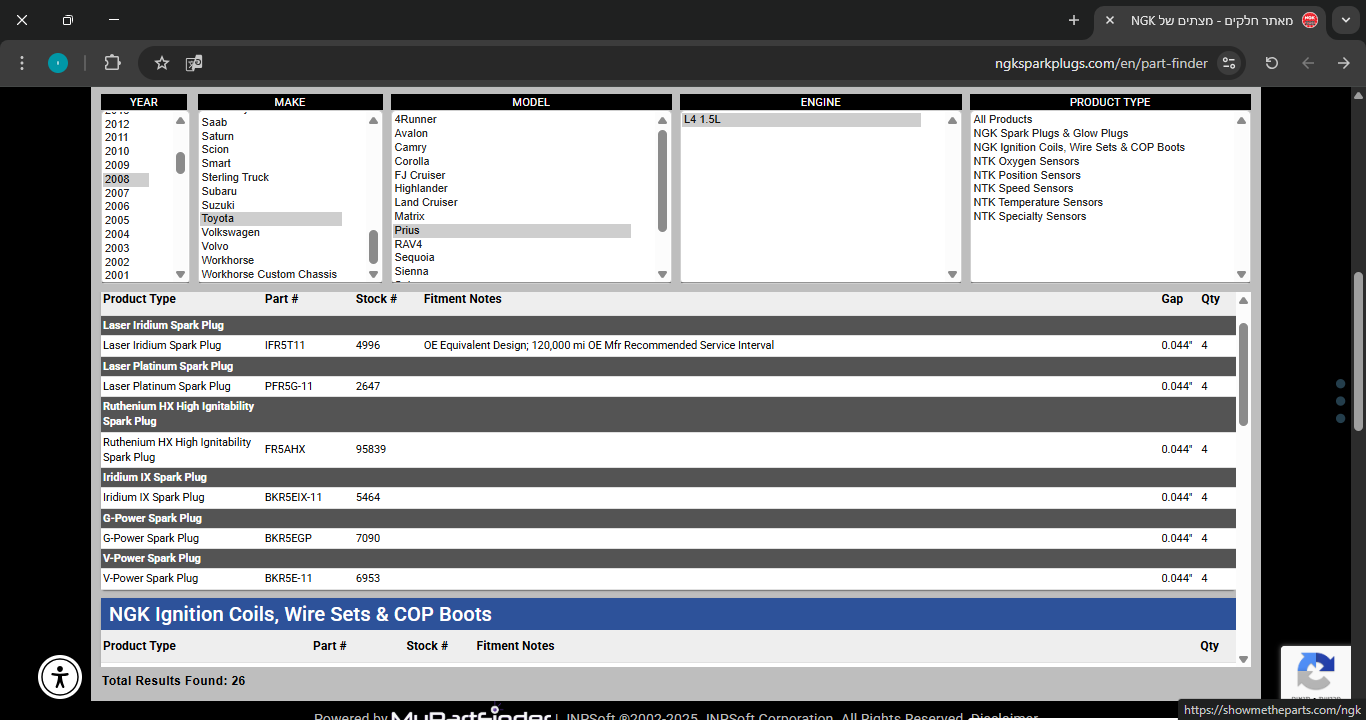Select Prius model
Screen dimensions: 1366x720
tap(511, 230)
